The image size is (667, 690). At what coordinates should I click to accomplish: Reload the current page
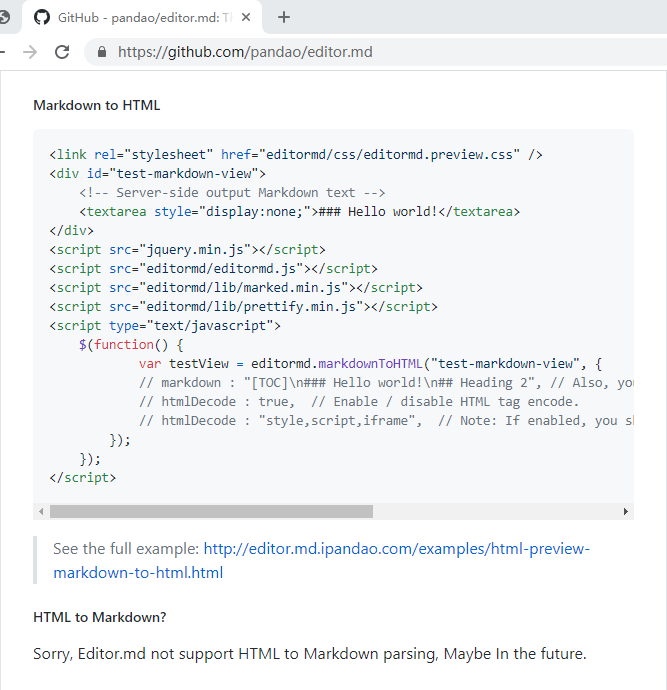pyautogui.click(x=62, y=52)
